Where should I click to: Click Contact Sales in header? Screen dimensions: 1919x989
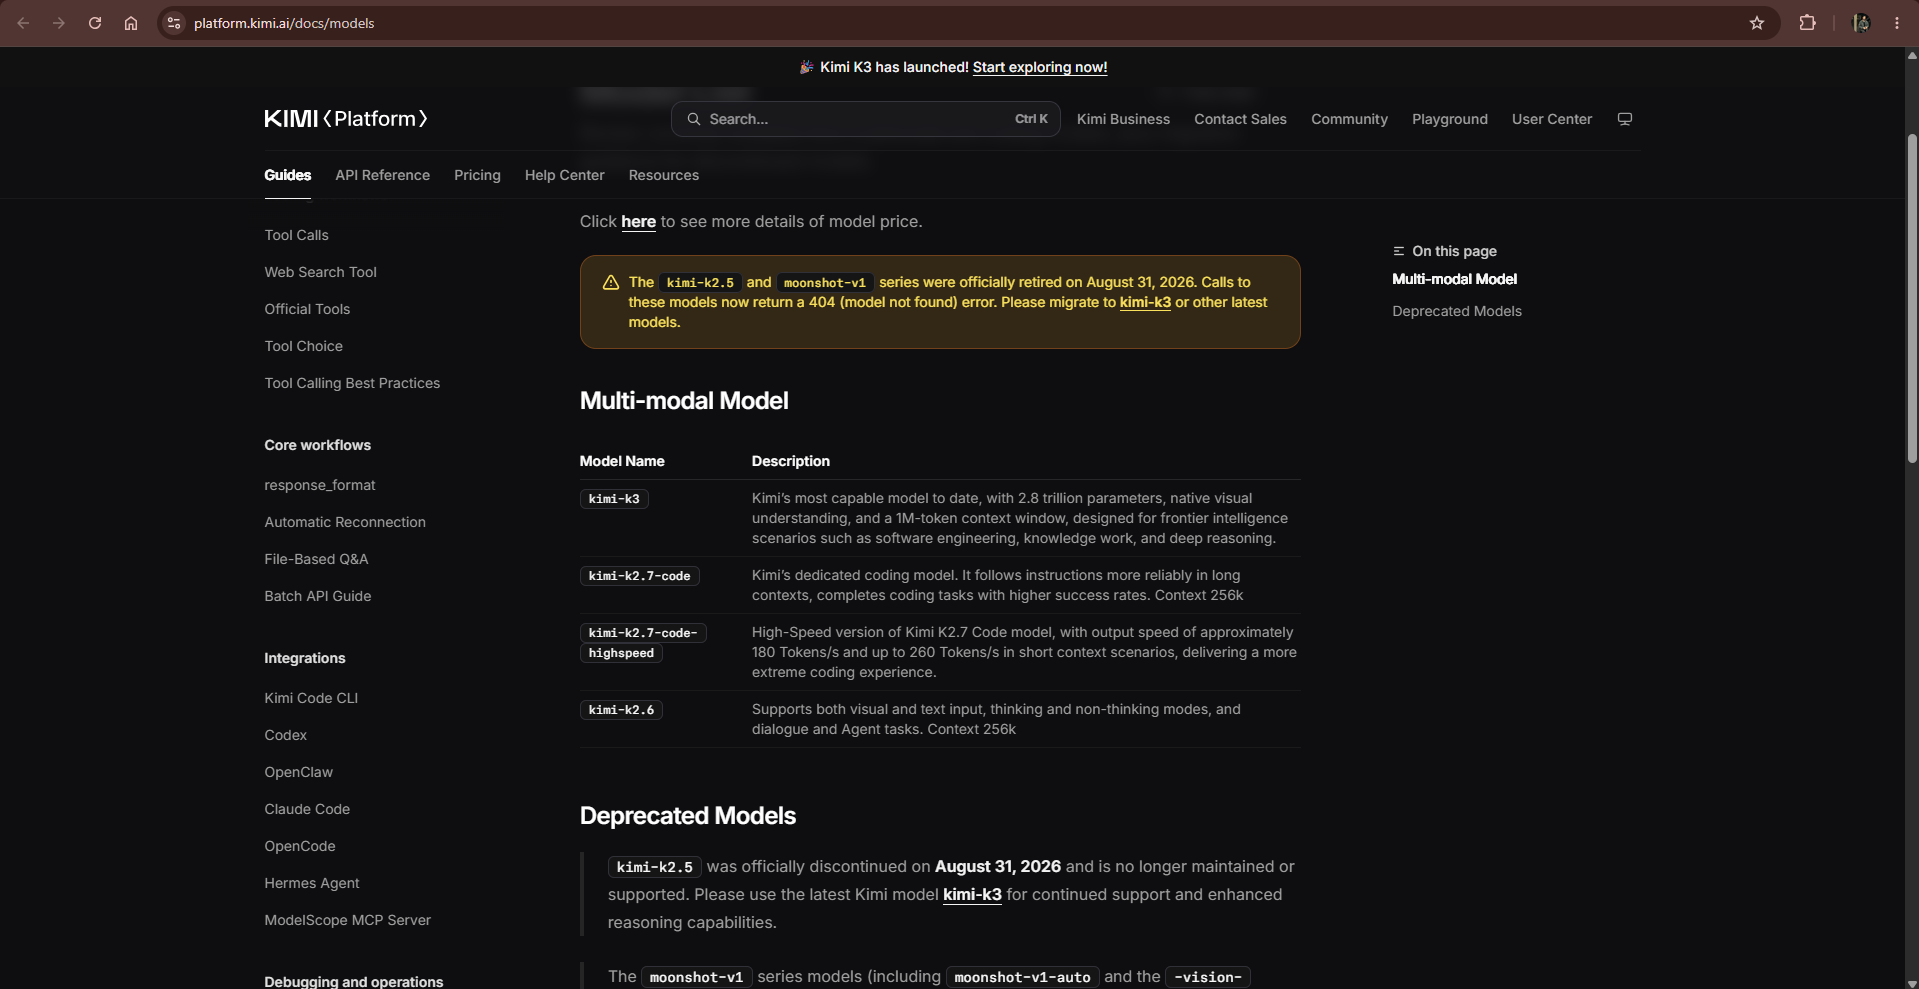(x=1240, y=119)
